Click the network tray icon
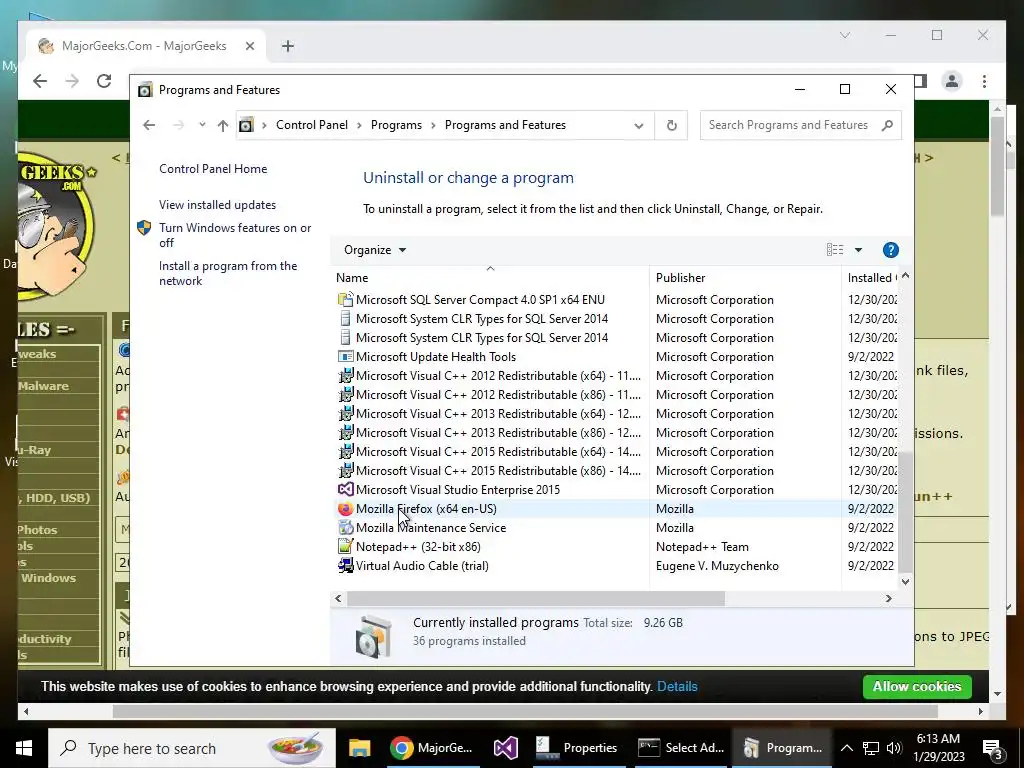This screenshot has width=1024, height=768. click(871, 748)
